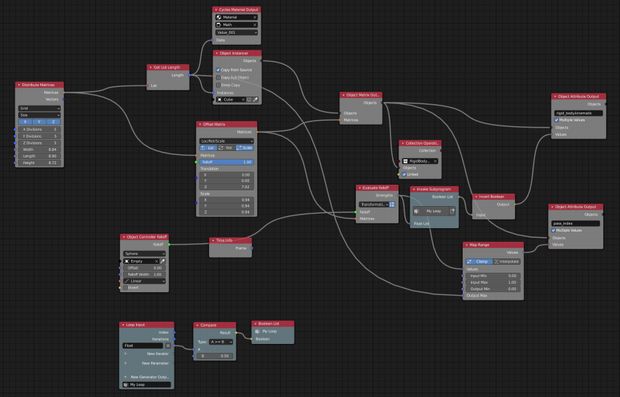Click the remove icon next to the Float parameter

pos(168,346)
